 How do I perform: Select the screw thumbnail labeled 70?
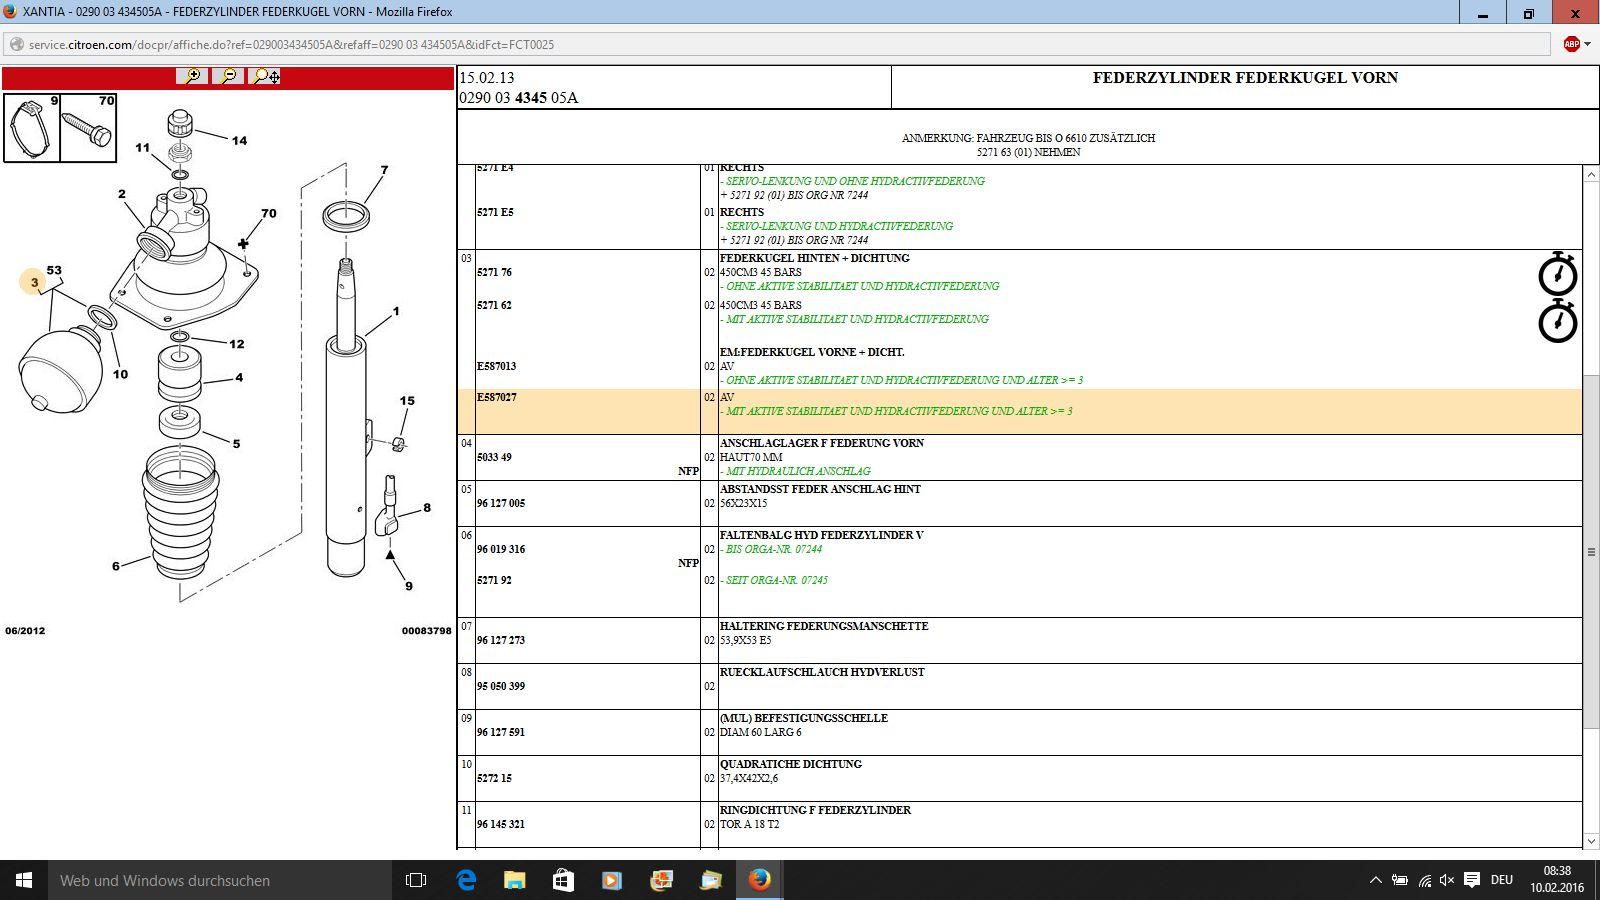pos(88,127)
